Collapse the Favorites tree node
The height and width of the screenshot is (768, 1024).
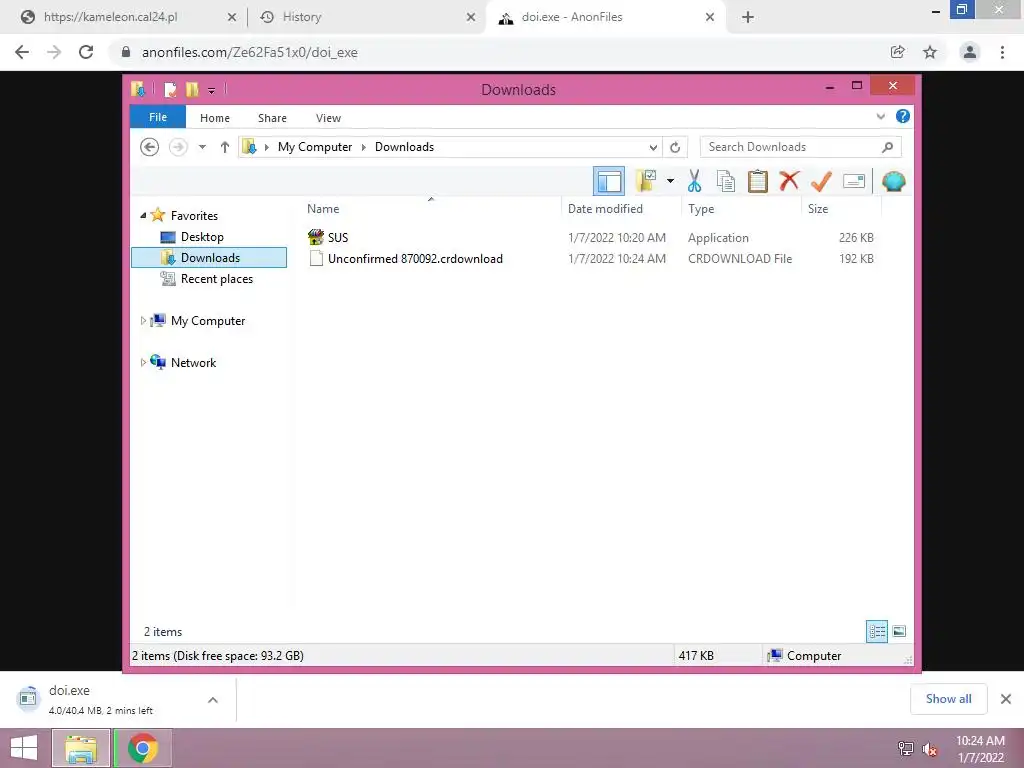[x=143, y=216]
